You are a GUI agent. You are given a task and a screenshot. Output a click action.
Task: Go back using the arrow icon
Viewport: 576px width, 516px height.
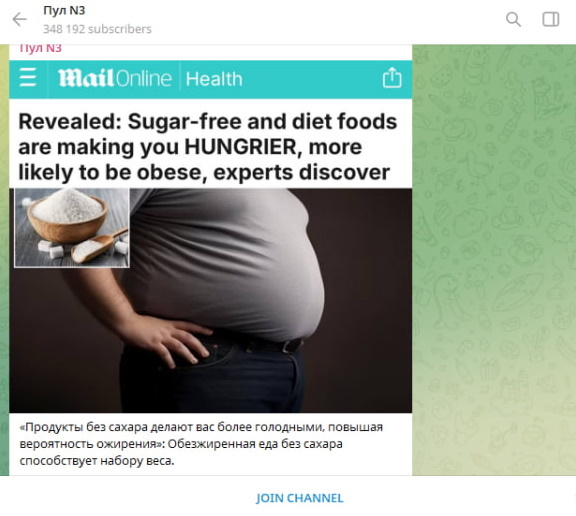point(19,19)
